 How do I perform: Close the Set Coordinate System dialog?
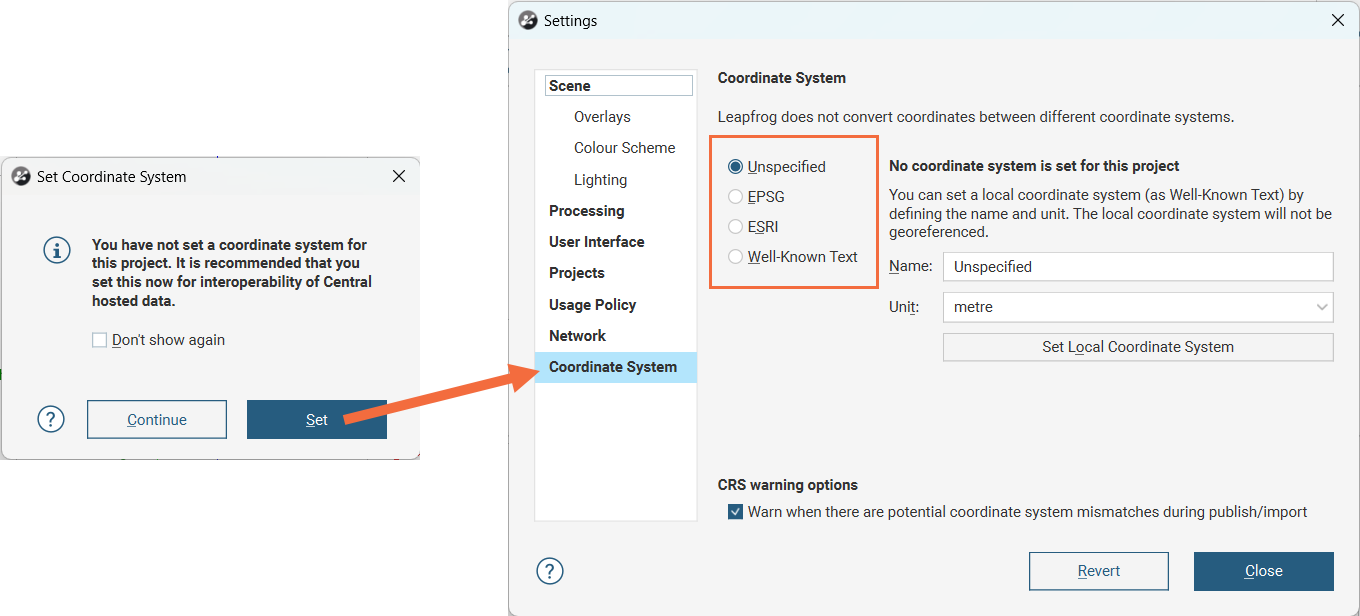(x=399, y=177)
